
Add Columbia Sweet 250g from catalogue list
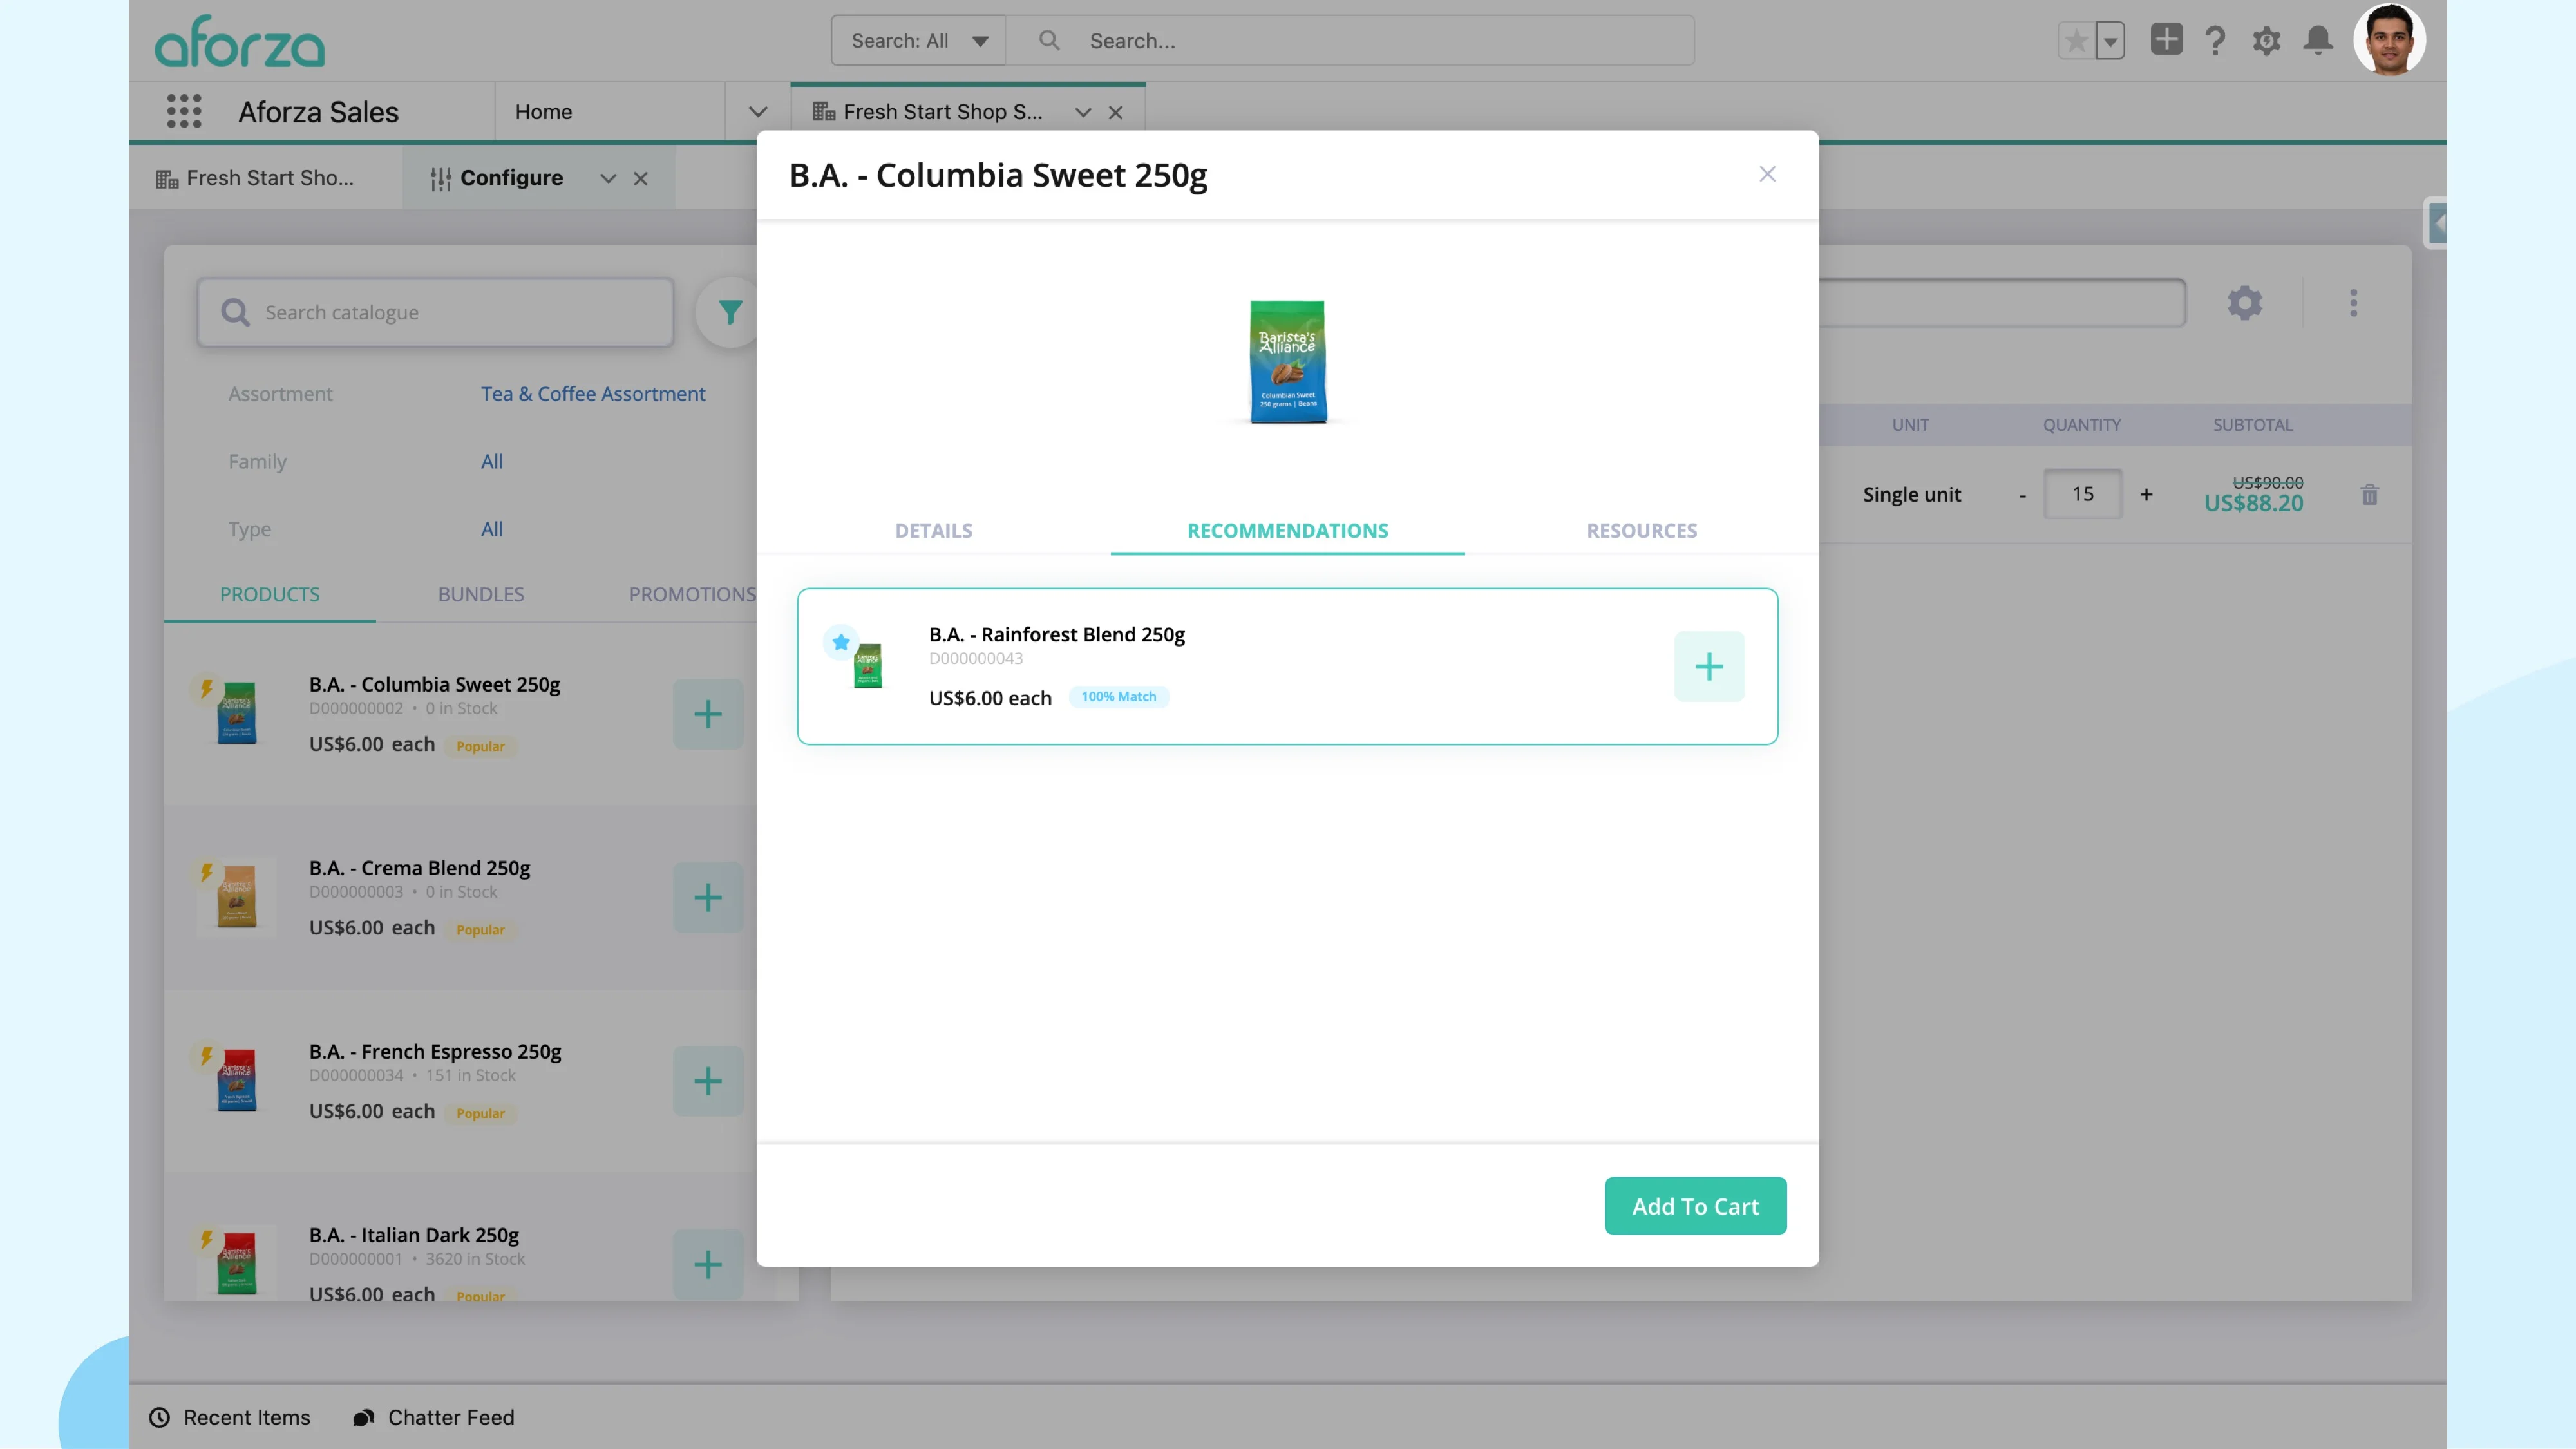click(x=708, y=714)
